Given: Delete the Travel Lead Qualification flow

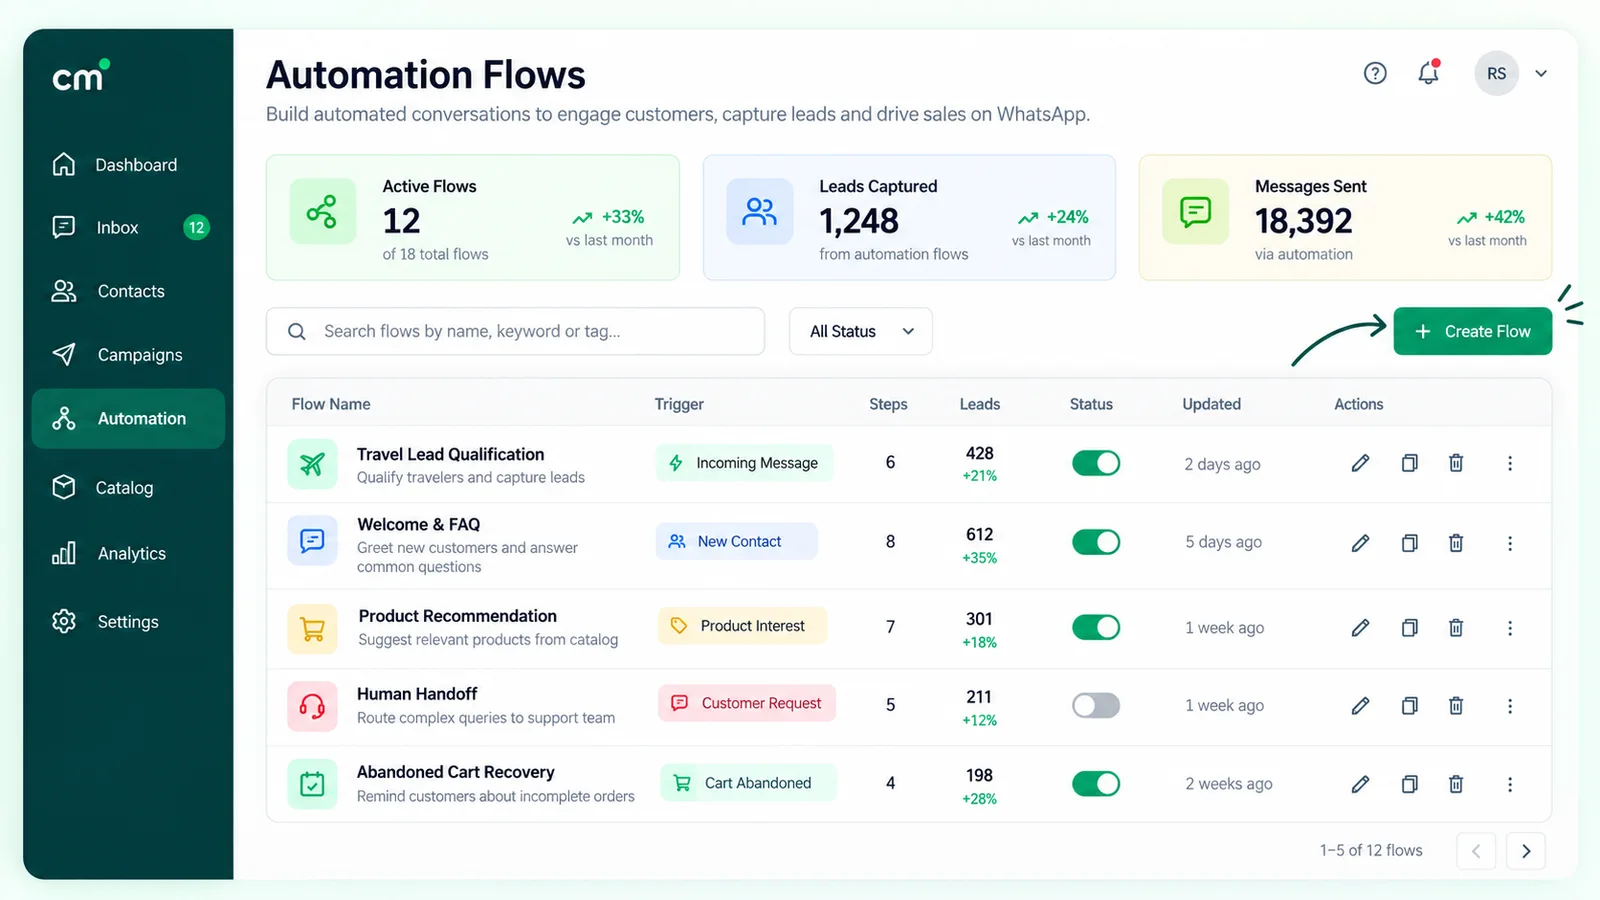Looking at the screenshot, I should click(x=1456, y=463).
